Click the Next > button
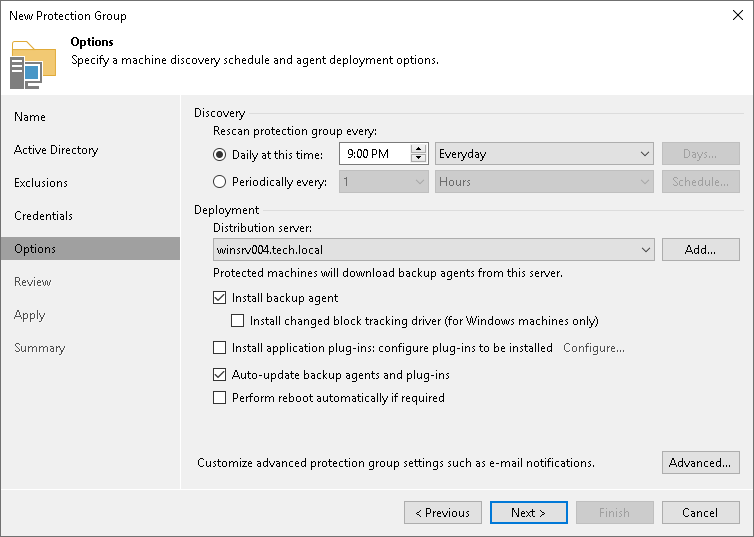754x537 pixels. pyautogui.click(x=528, y=512)
